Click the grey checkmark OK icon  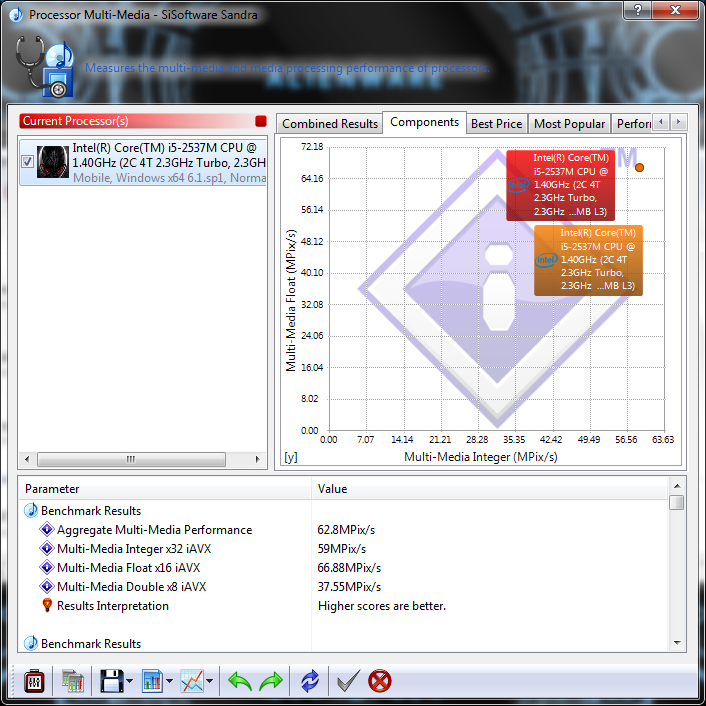tap(348, 681)
